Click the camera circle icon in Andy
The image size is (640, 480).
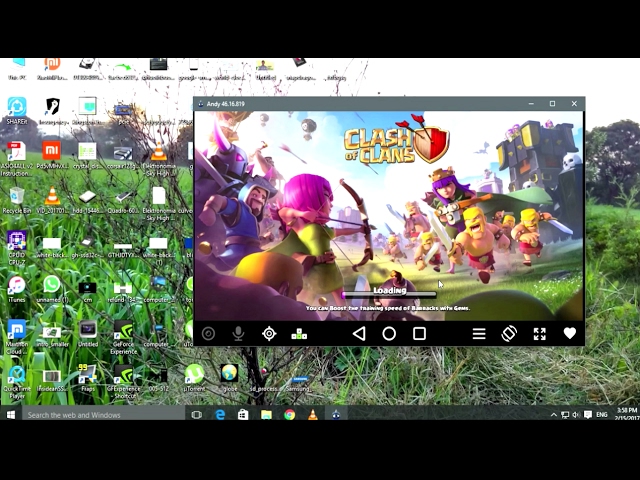pos(208,333)
